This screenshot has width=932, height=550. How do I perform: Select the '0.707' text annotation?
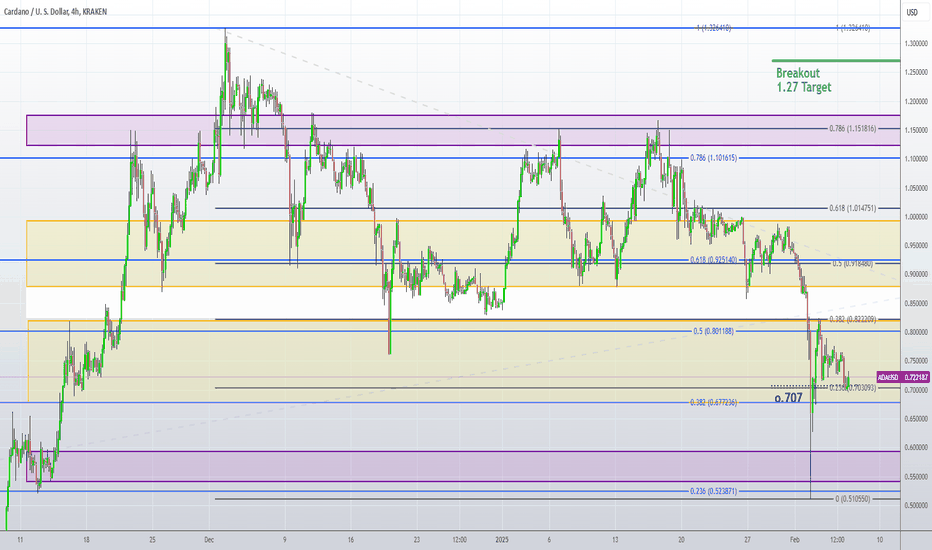tap(789, 398)
